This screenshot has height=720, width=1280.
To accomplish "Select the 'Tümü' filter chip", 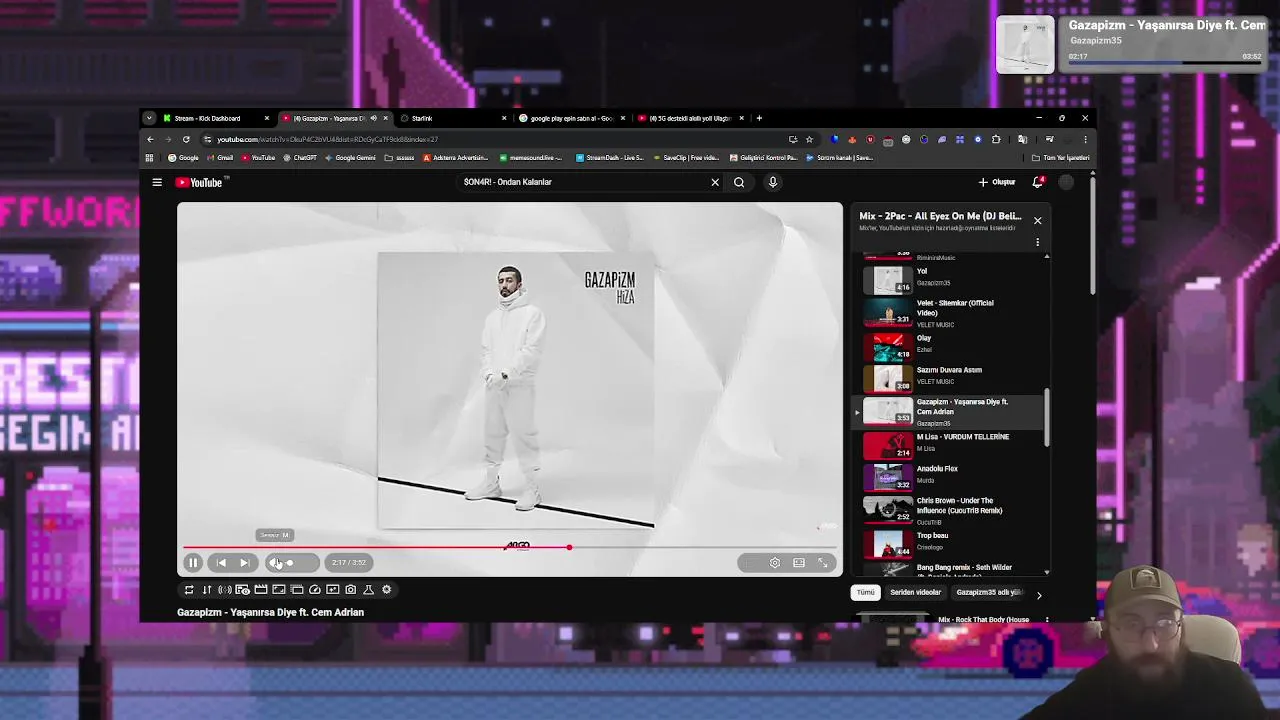I will [866, 593].
